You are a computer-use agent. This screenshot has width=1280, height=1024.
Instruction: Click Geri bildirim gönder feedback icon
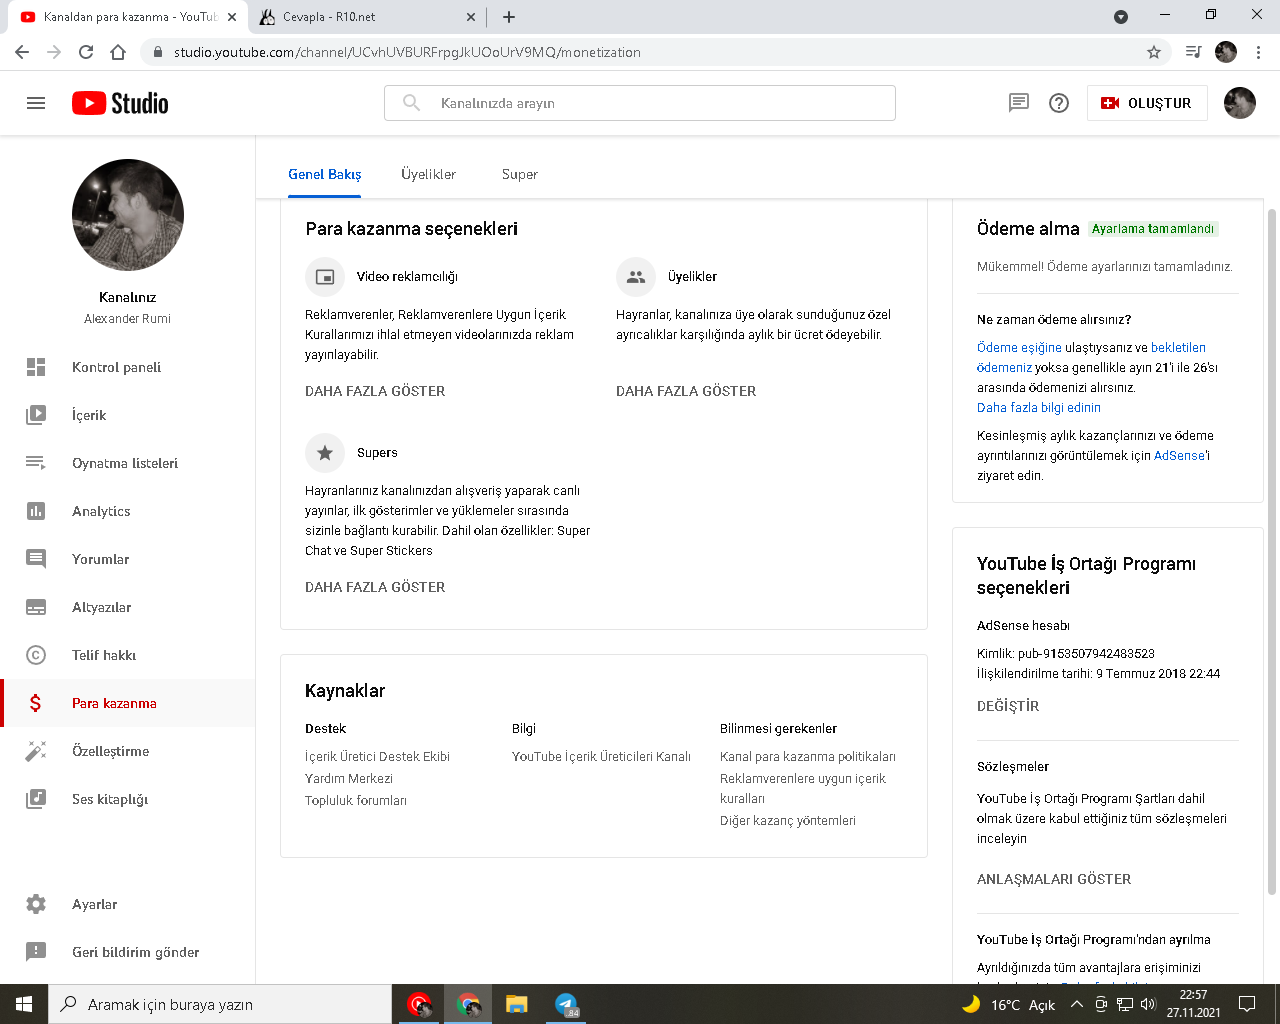pos(36,952)
